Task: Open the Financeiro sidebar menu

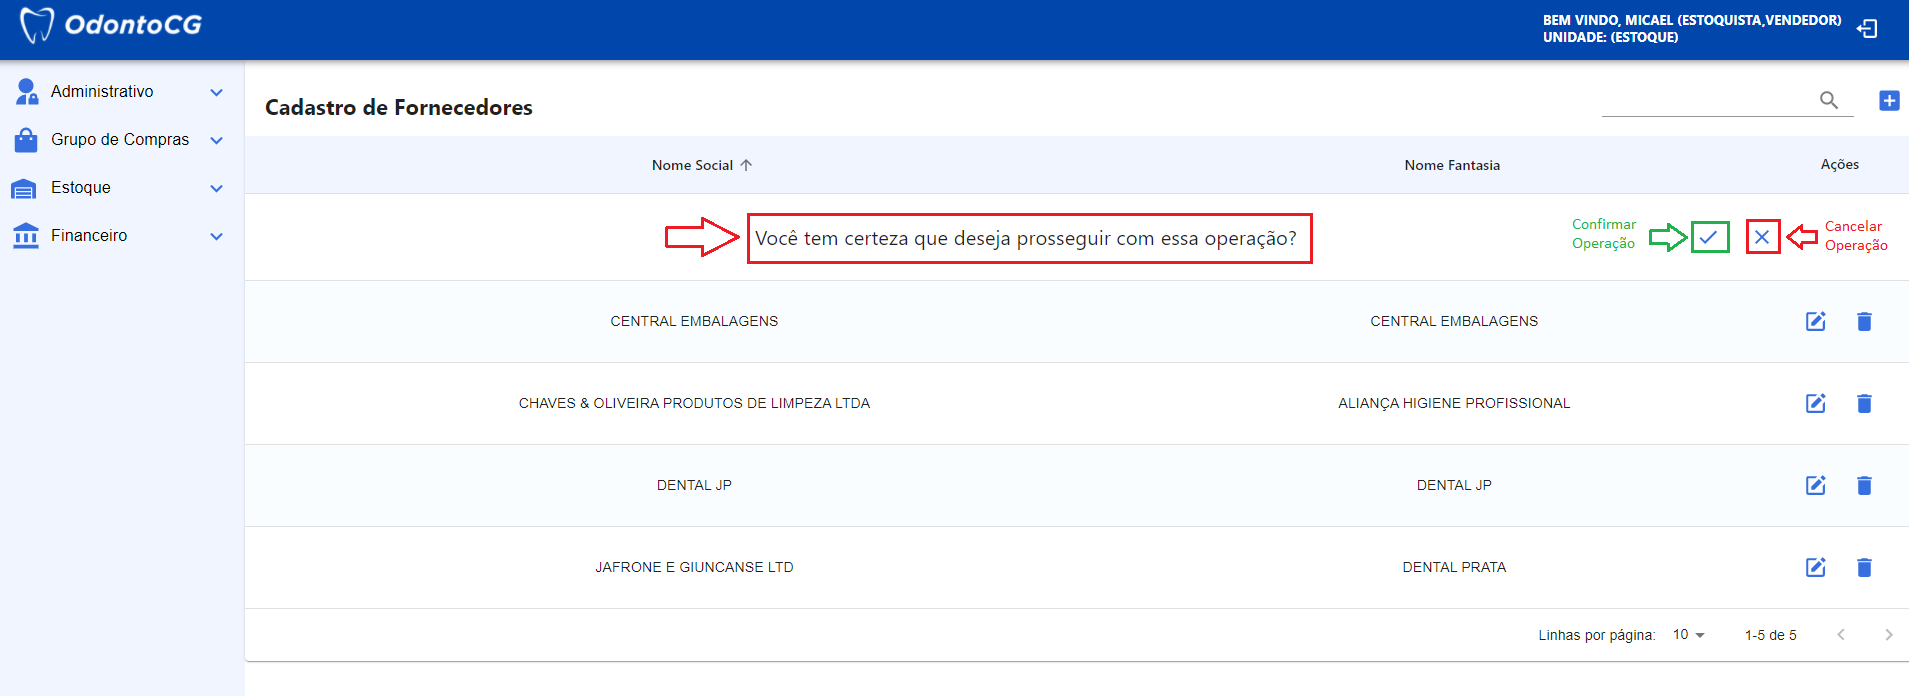Action: pos(89,236)
